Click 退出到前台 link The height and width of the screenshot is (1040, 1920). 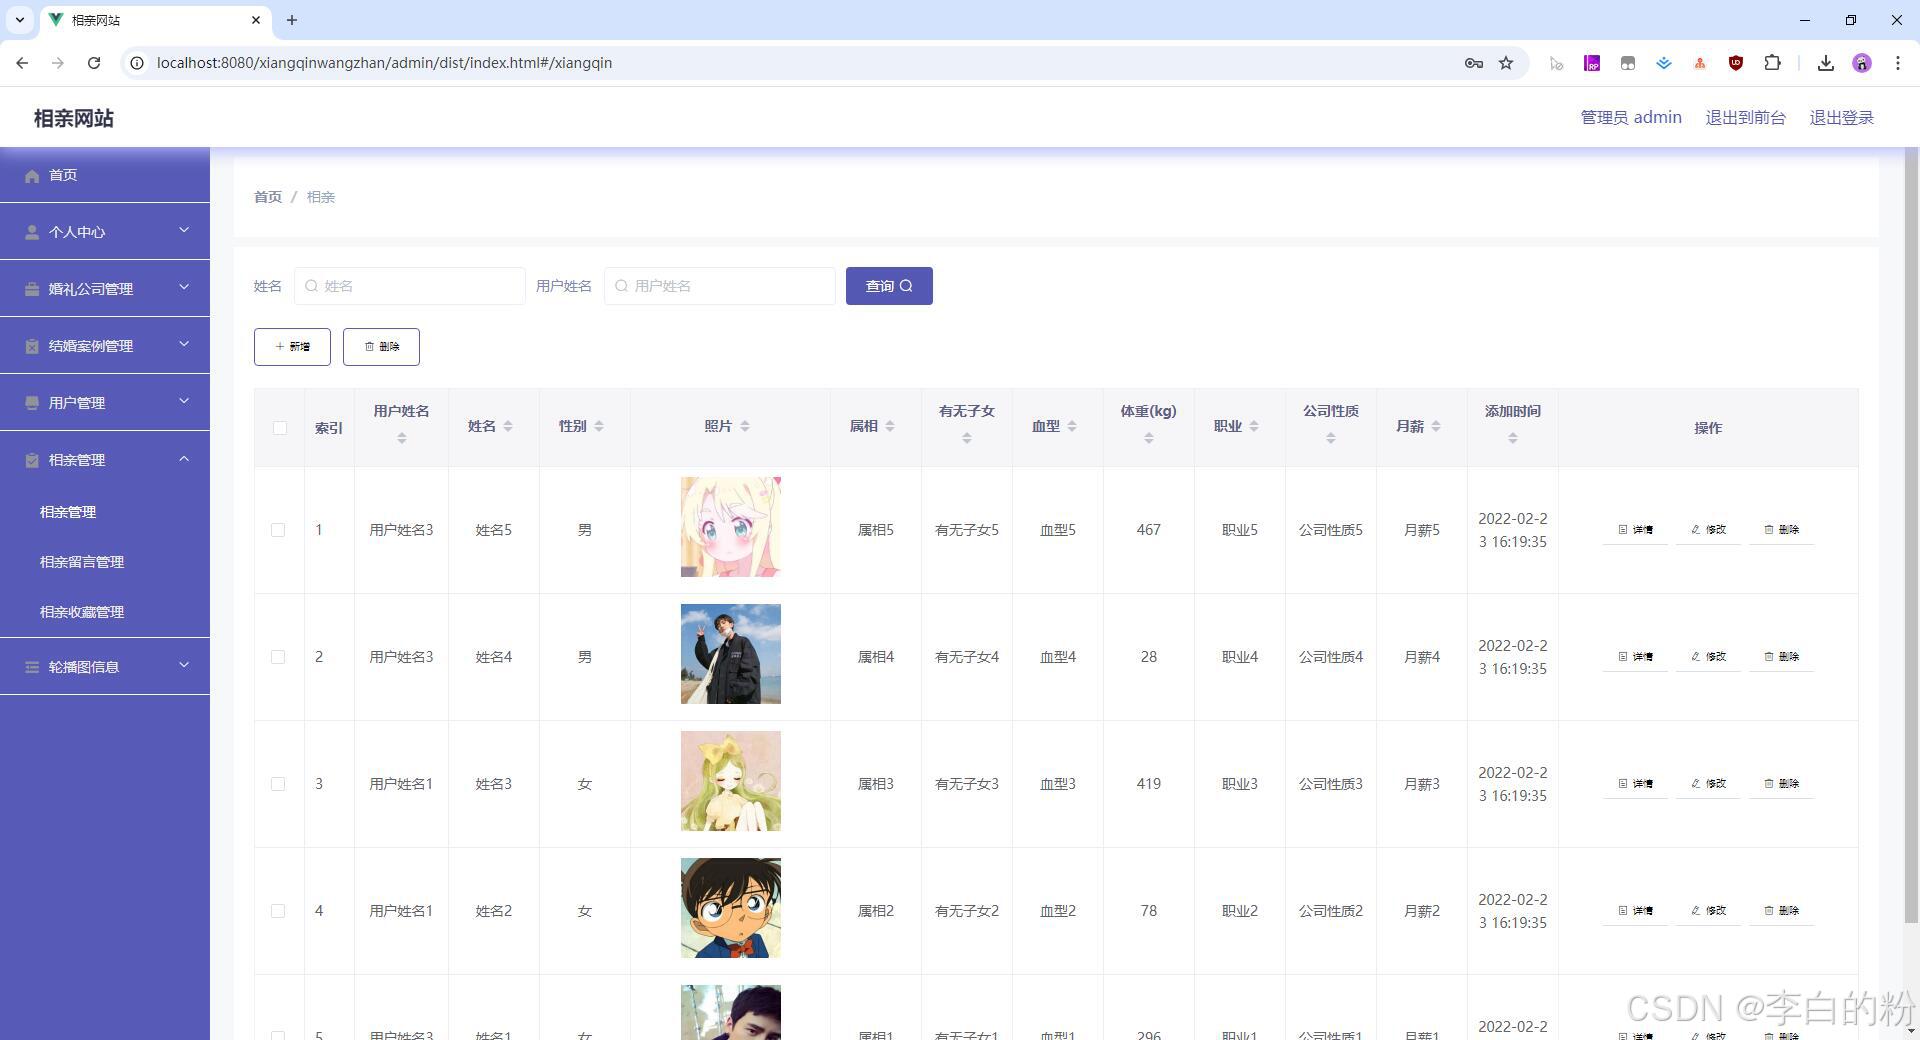click(x=1745, y=118)
